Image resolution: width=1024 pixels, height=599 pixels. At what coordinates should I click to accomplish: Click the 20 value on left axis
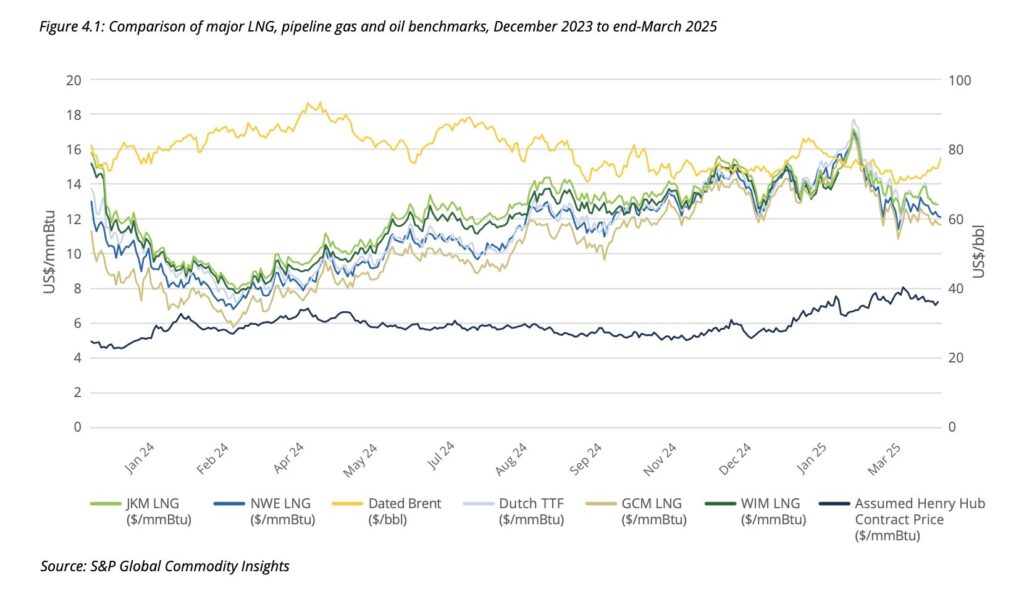pos(73,80)
